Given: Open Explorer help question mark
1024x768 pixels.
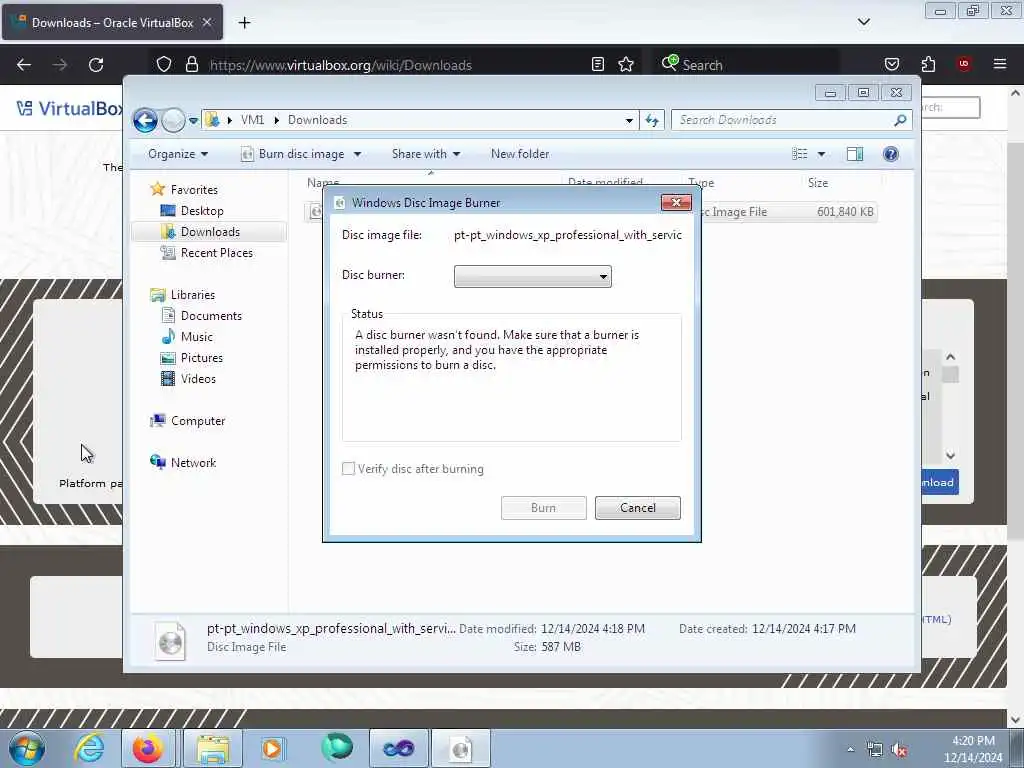Looking at the screenshot, I should pos(891,154).
